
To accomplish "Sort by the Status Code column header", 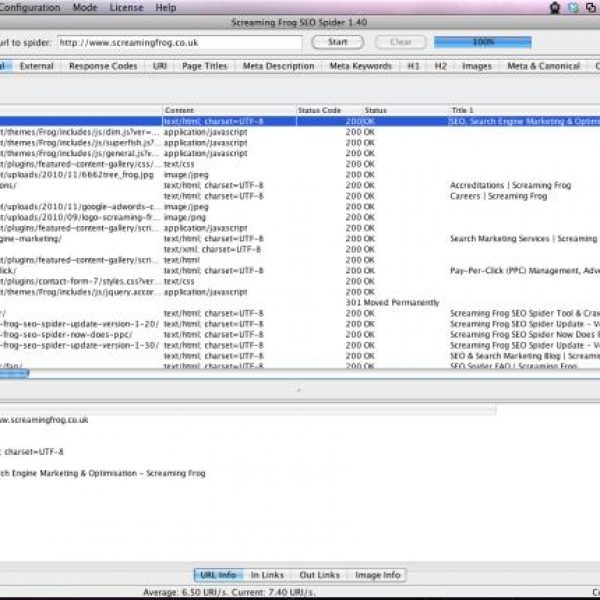I will 329,110.
